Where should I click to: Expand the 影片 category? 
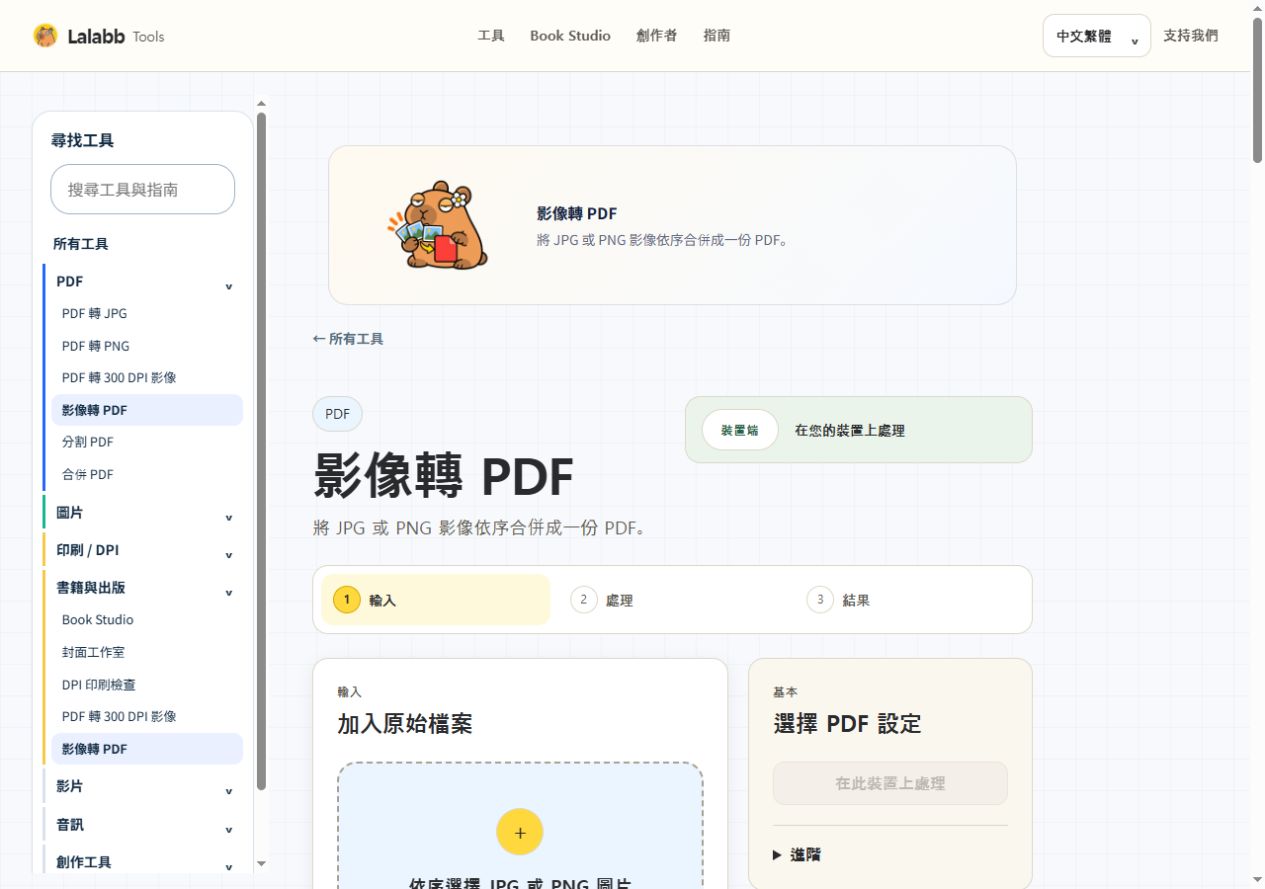[x=143, y=787]
